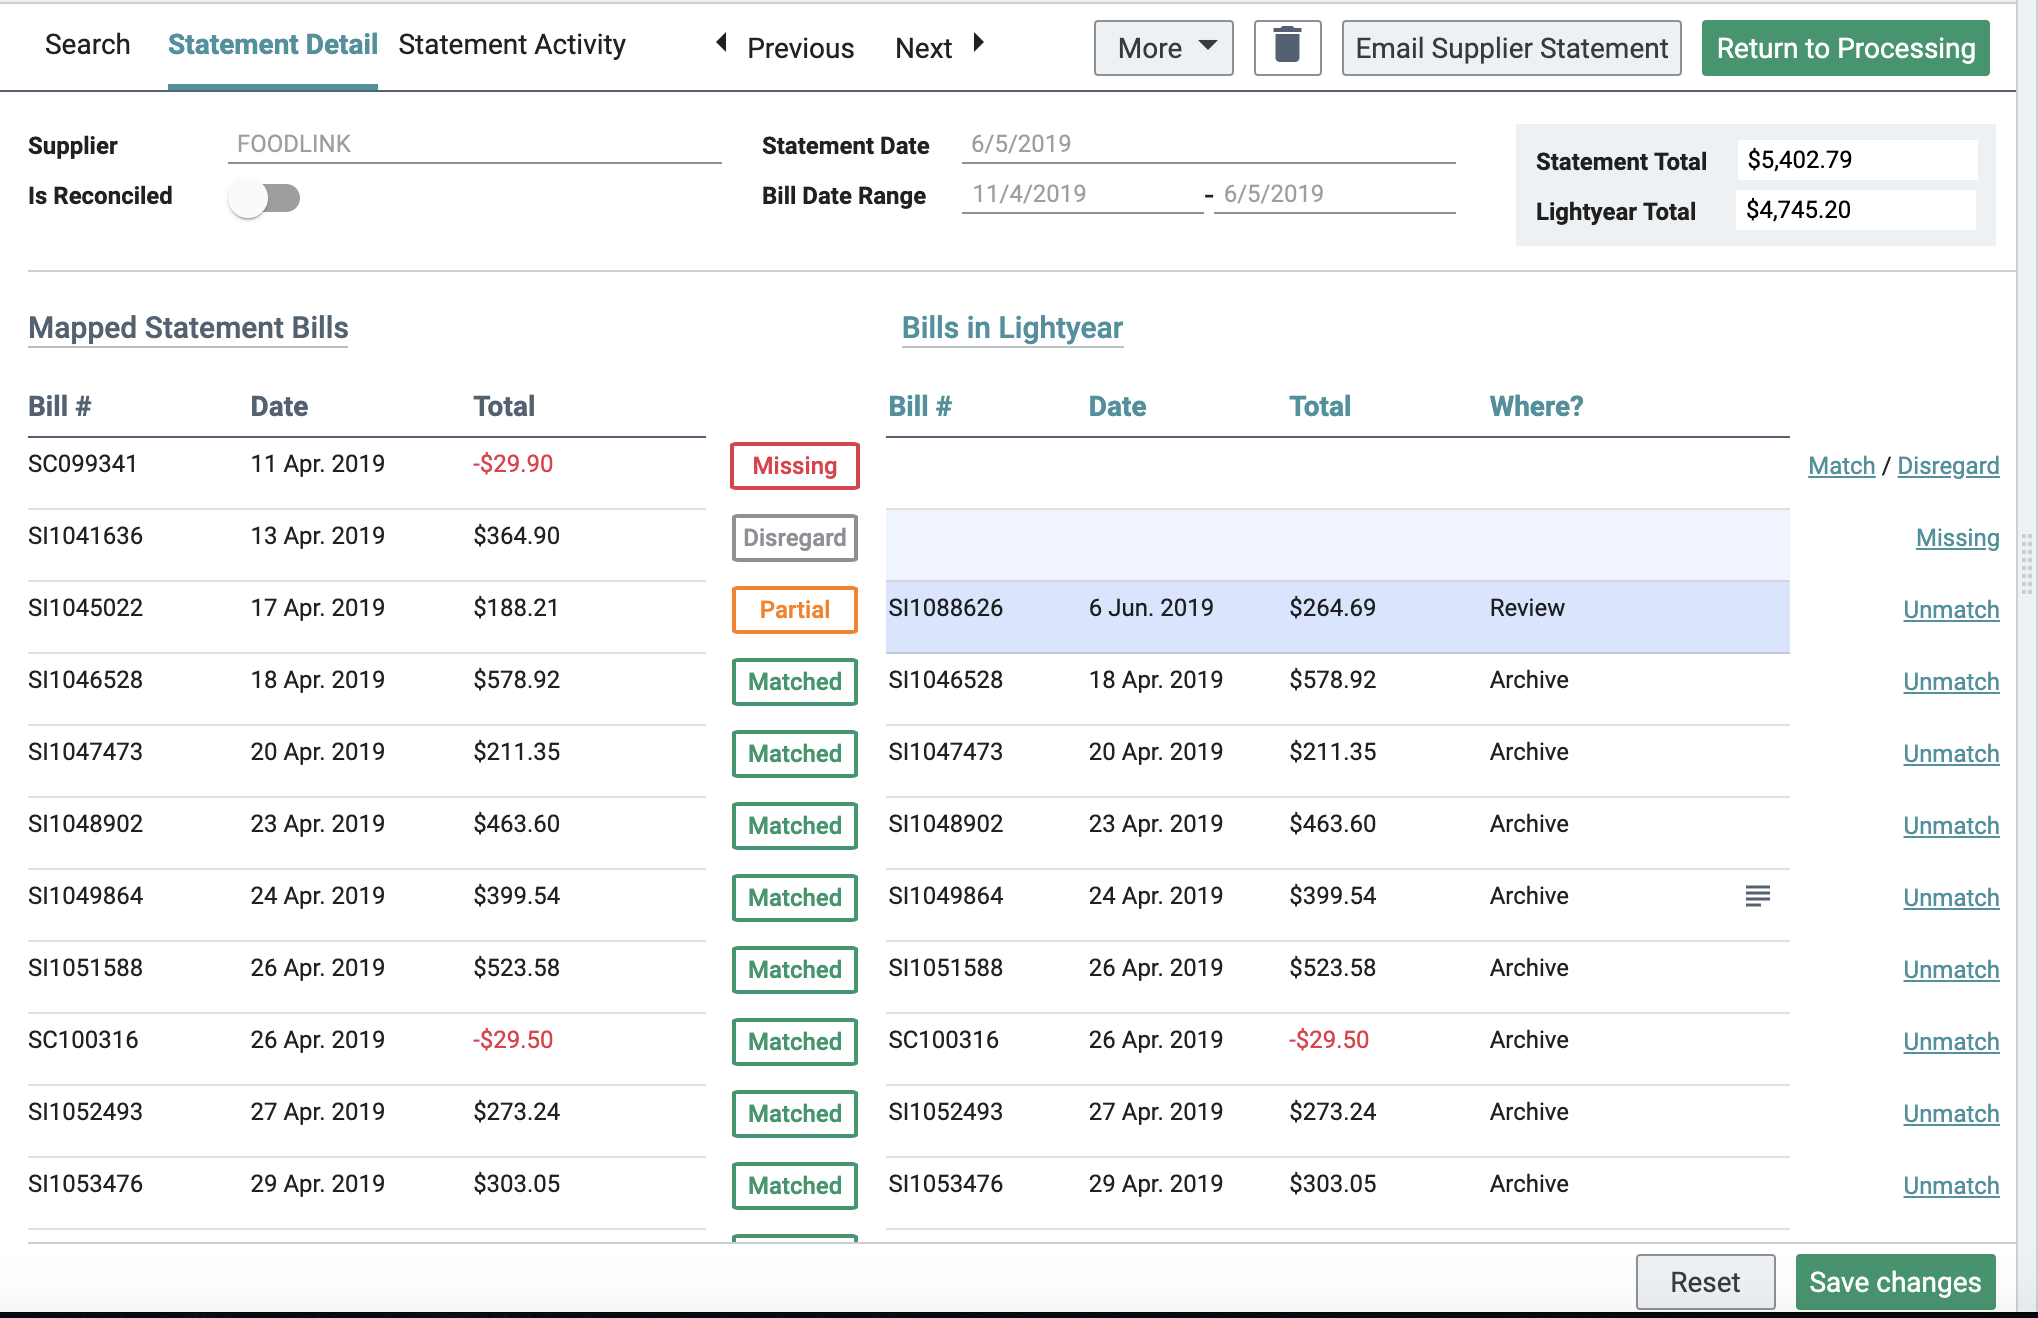
Task: Click Disregard link for SC099341
Action: [1947, 466]
